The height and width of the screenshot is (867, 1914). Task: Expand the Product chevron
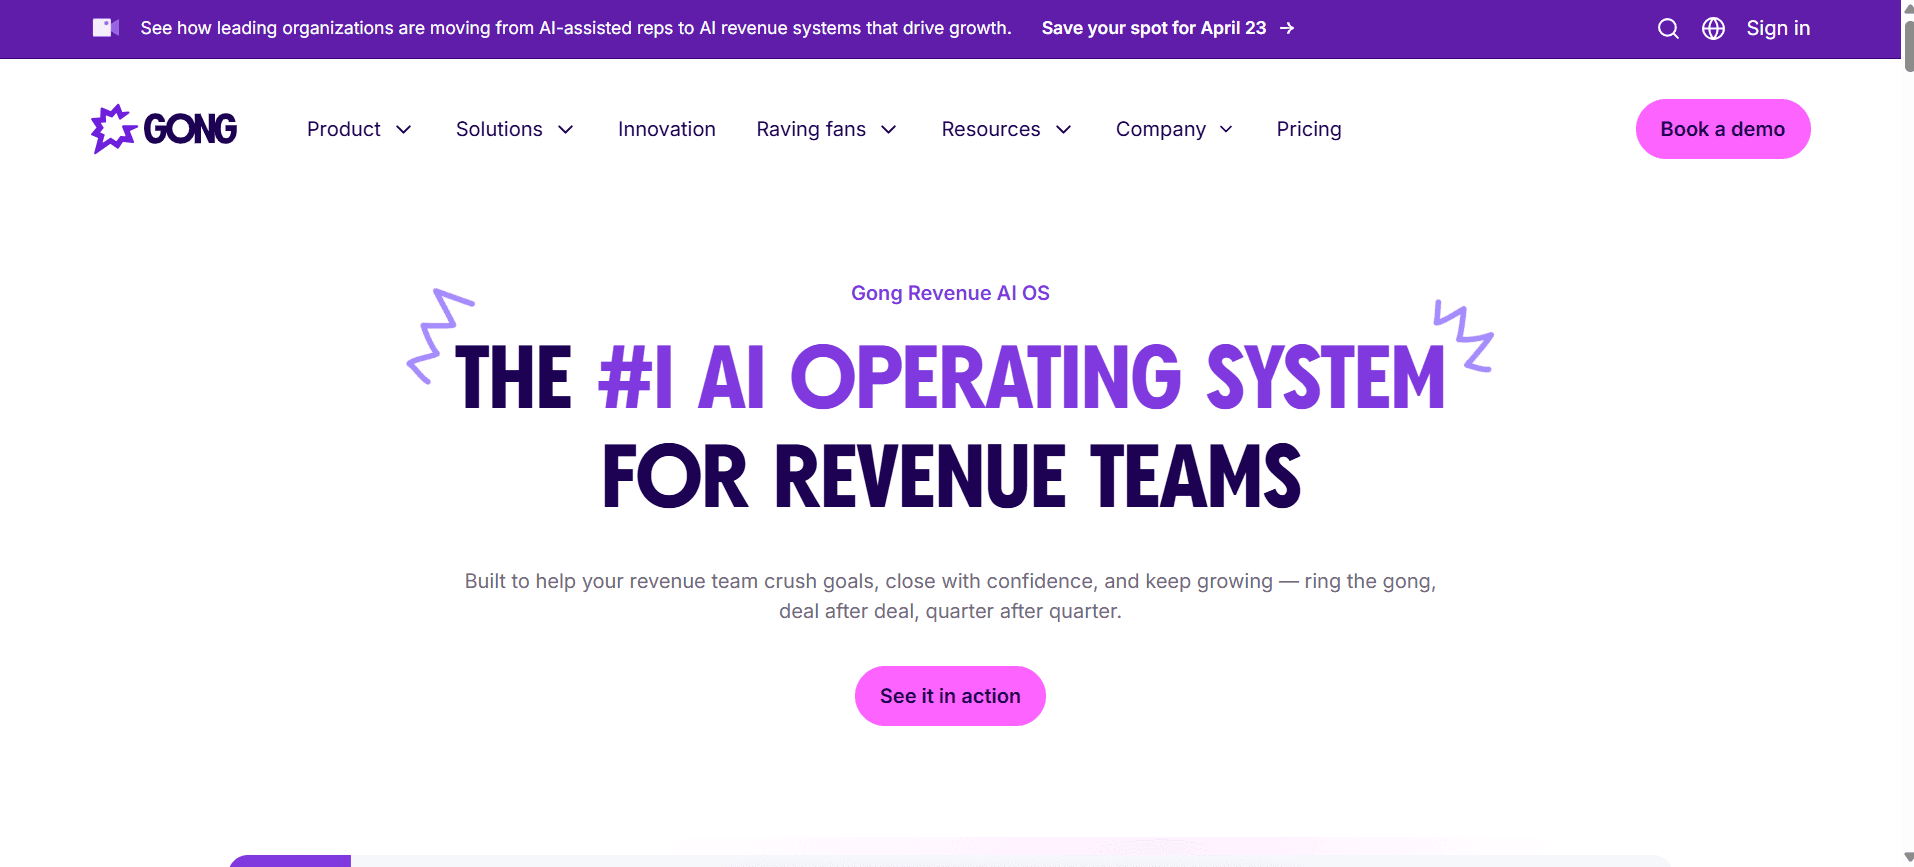tap(403, 130)
